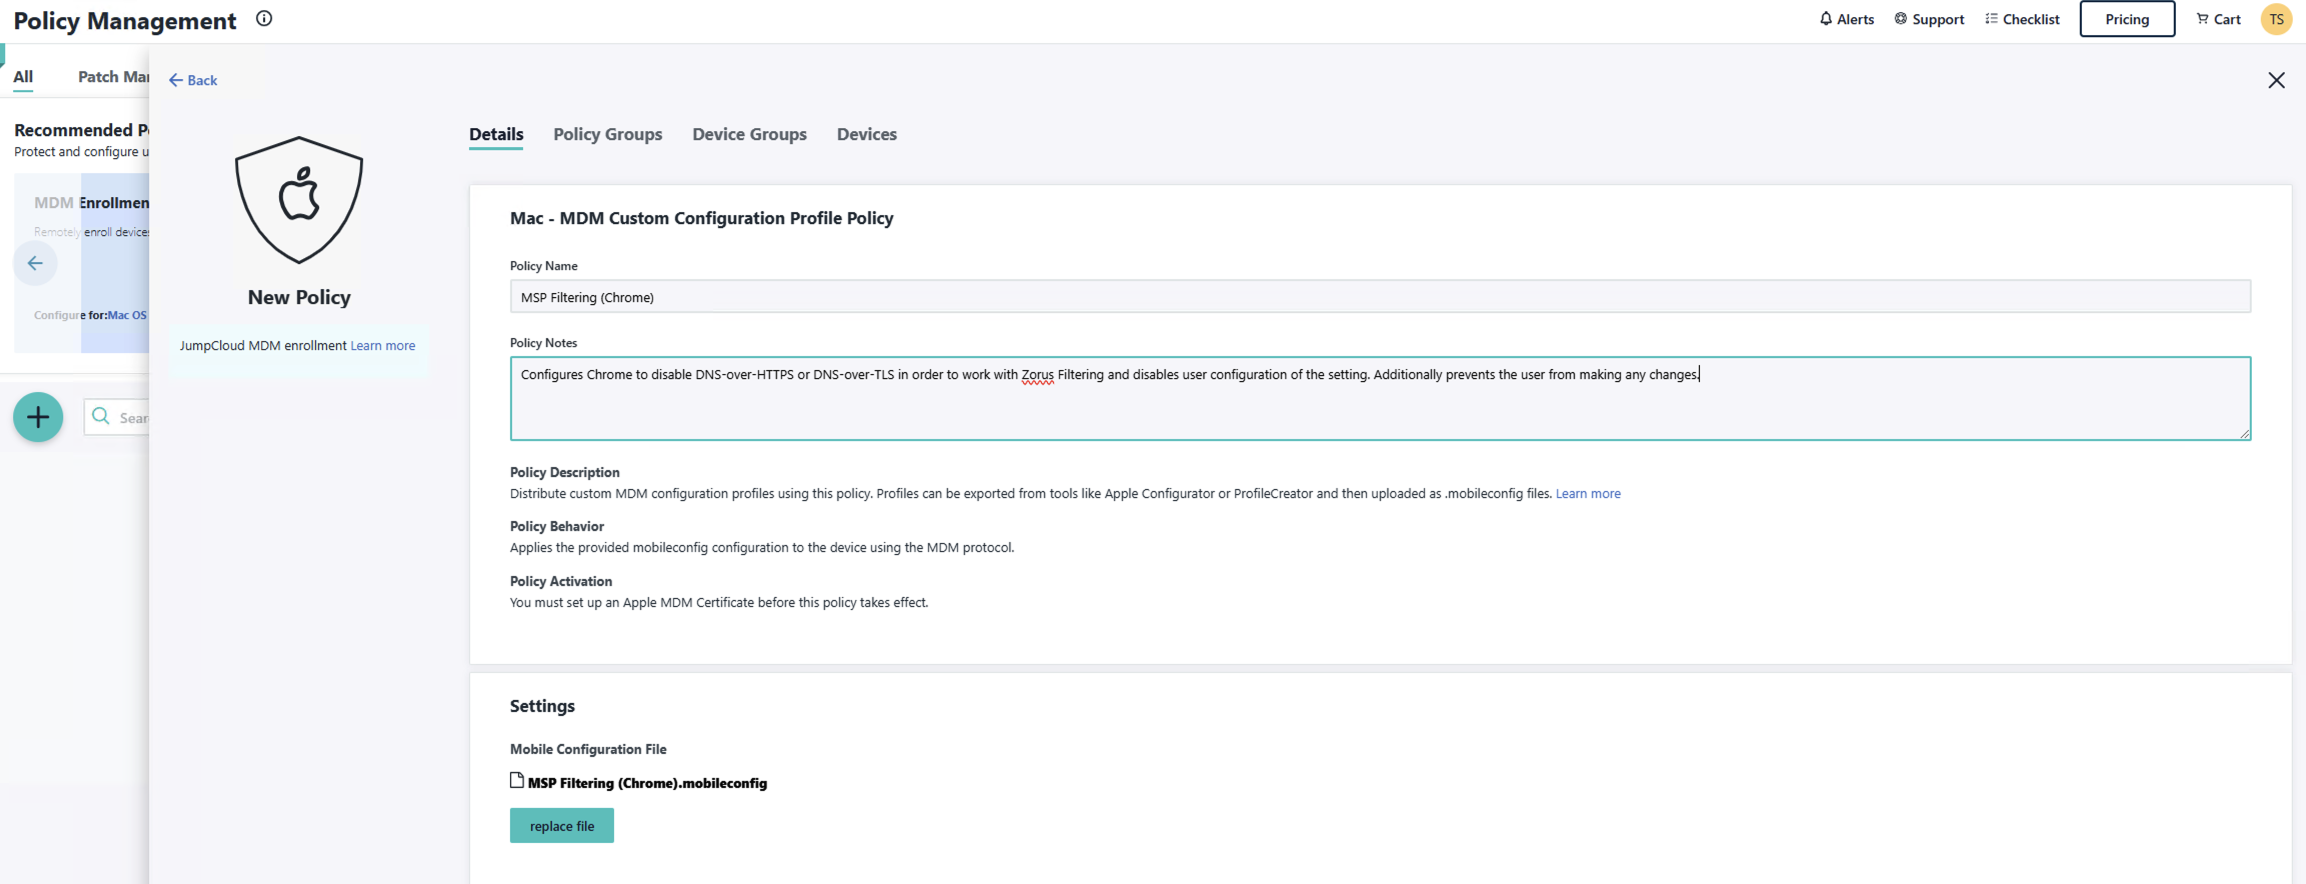Open the Devices tab

pos(867,134)
